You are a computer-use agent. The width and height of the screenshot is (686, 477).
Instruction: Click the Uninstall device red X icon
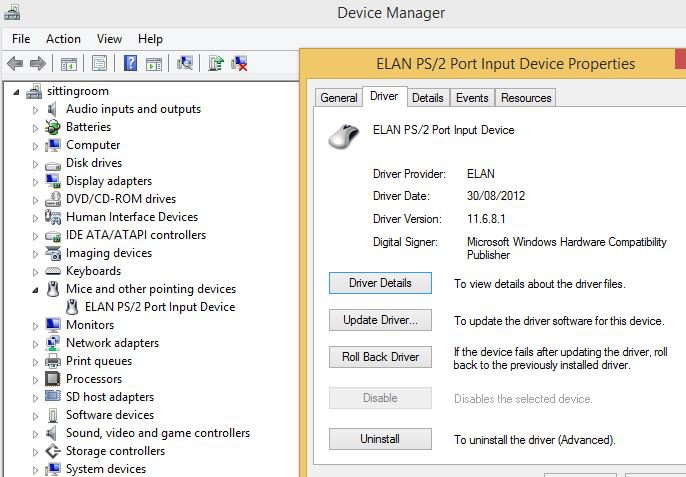pyautogui.click(x=240, y=64)
